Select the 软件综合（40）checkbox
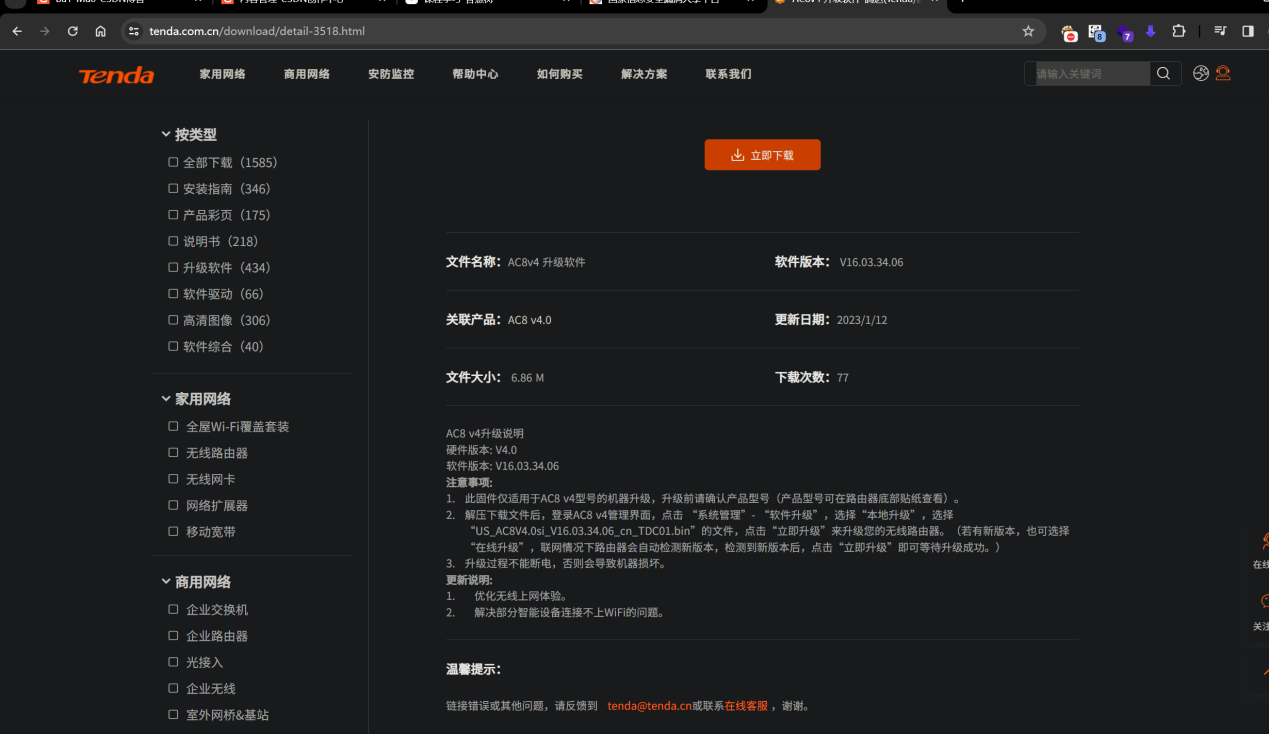 pos(173,346)
